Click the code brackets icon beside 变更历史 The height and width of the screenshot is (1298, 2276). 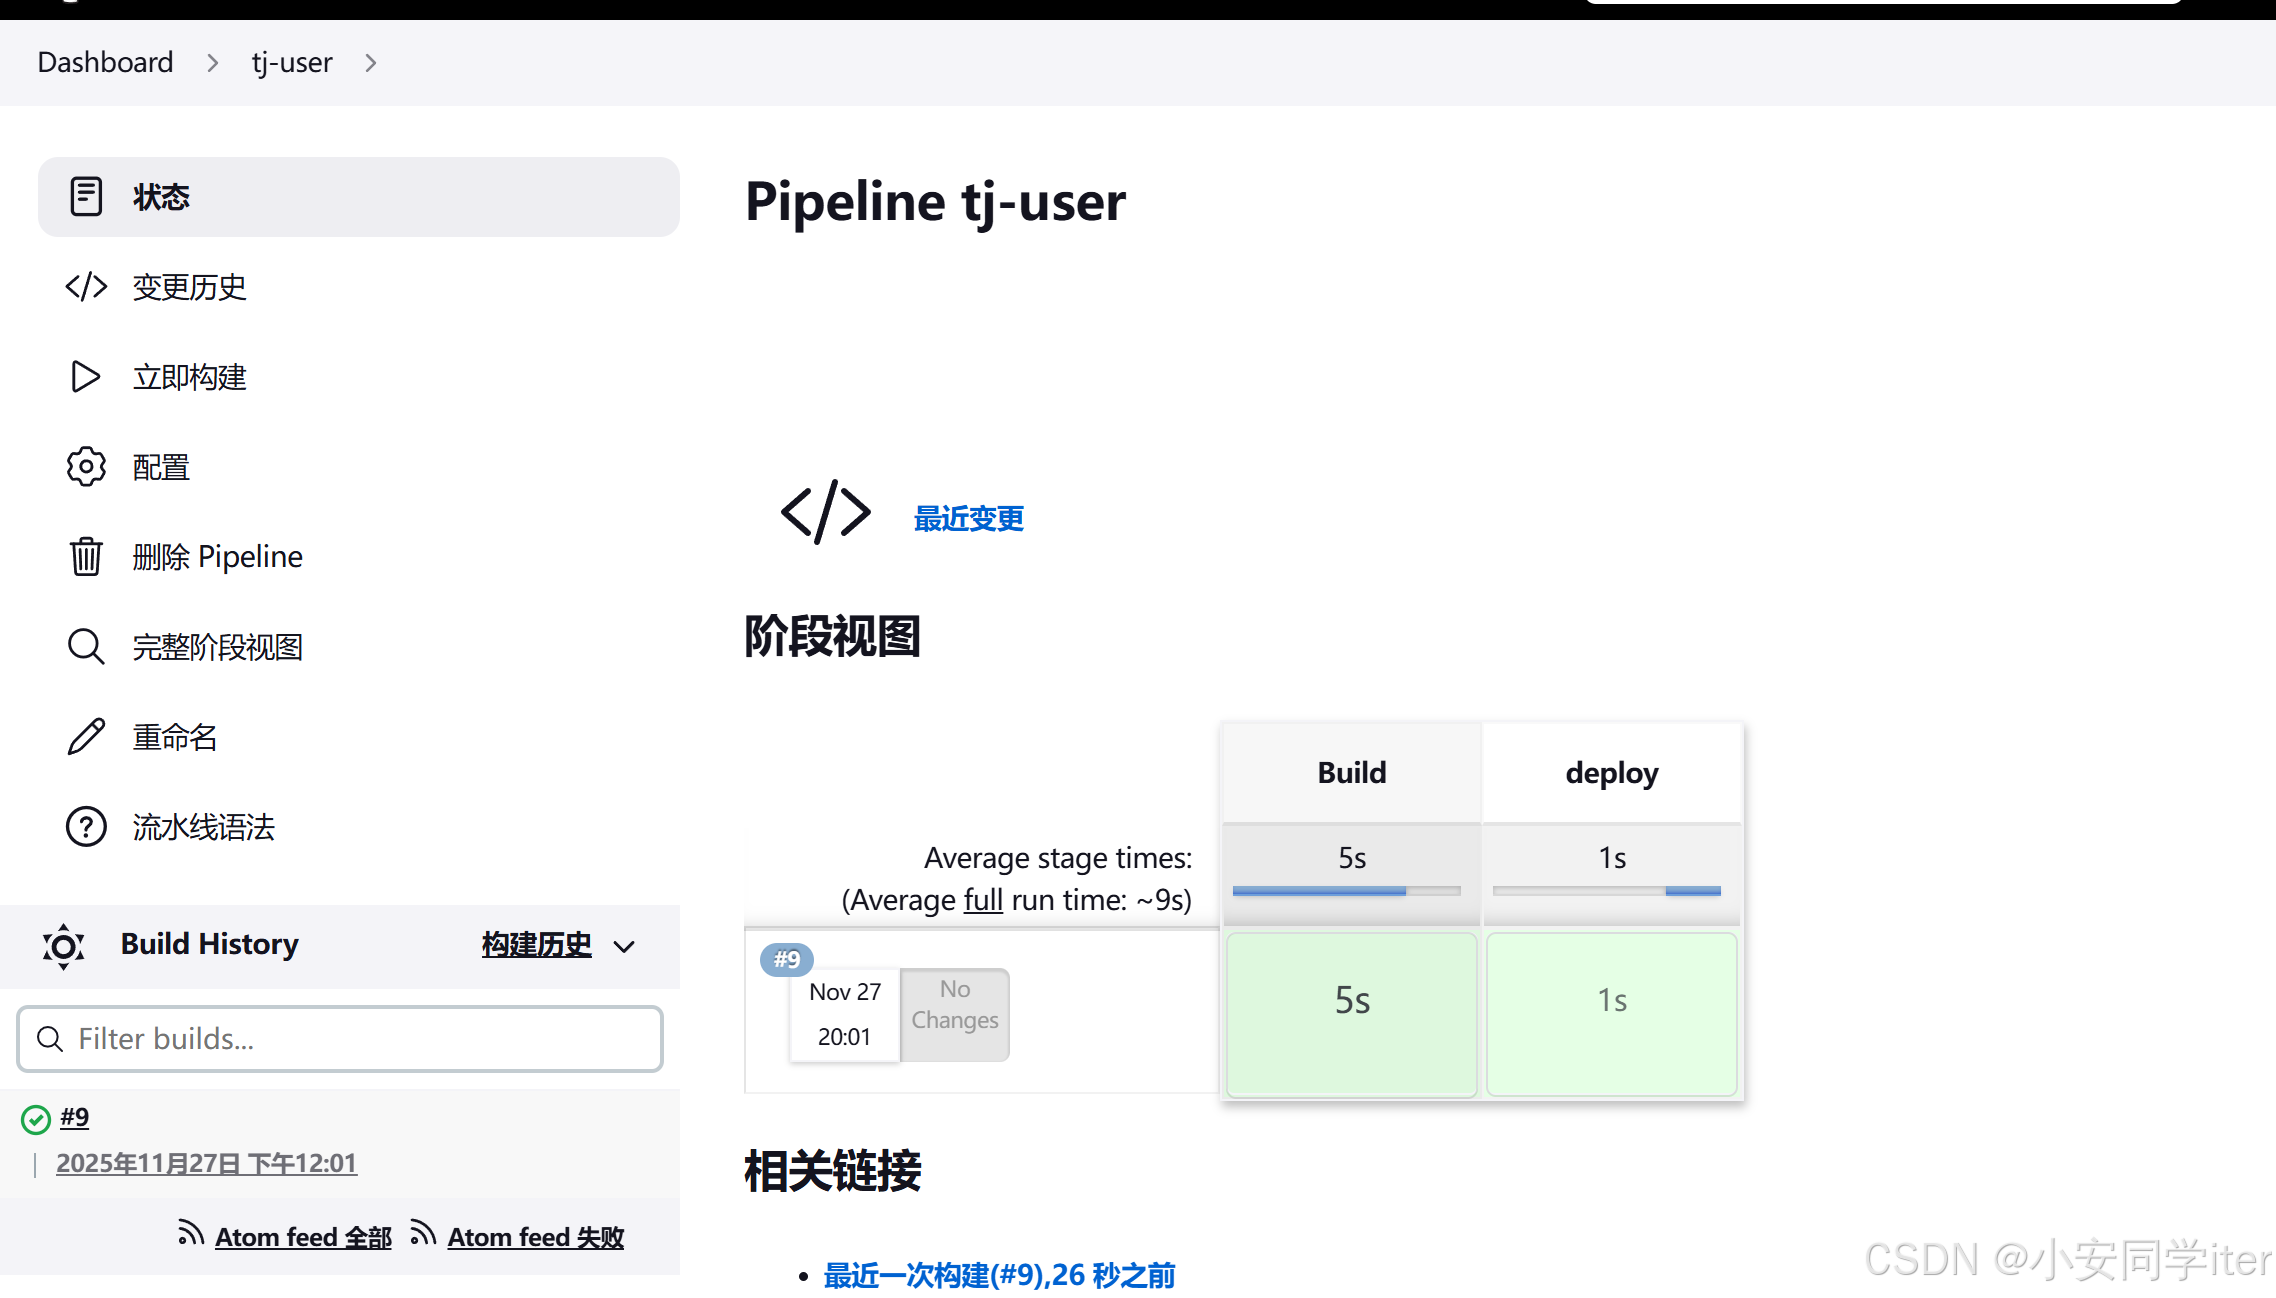click(x=86, y=287)
